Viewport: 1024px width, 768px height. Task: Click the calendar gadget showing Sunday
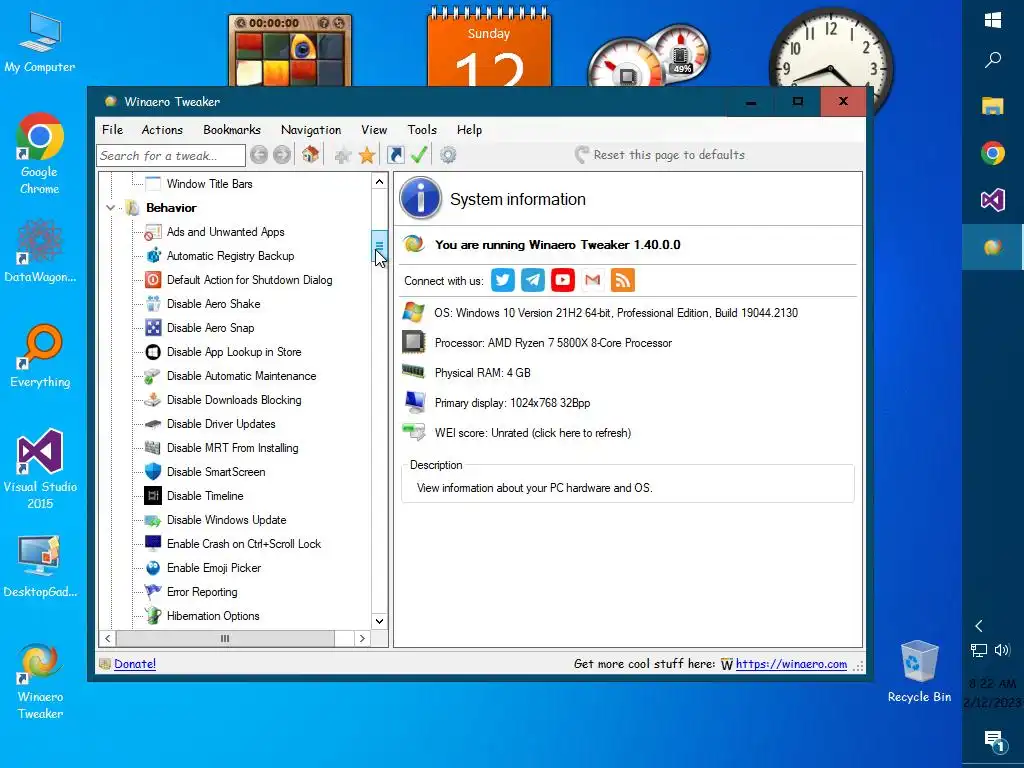488,47
